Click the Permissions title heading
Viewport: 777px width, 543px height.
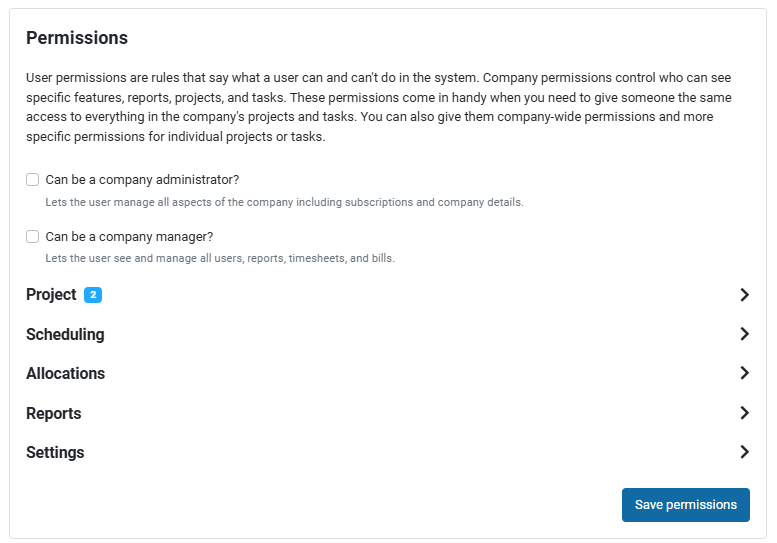click(77, 38)
